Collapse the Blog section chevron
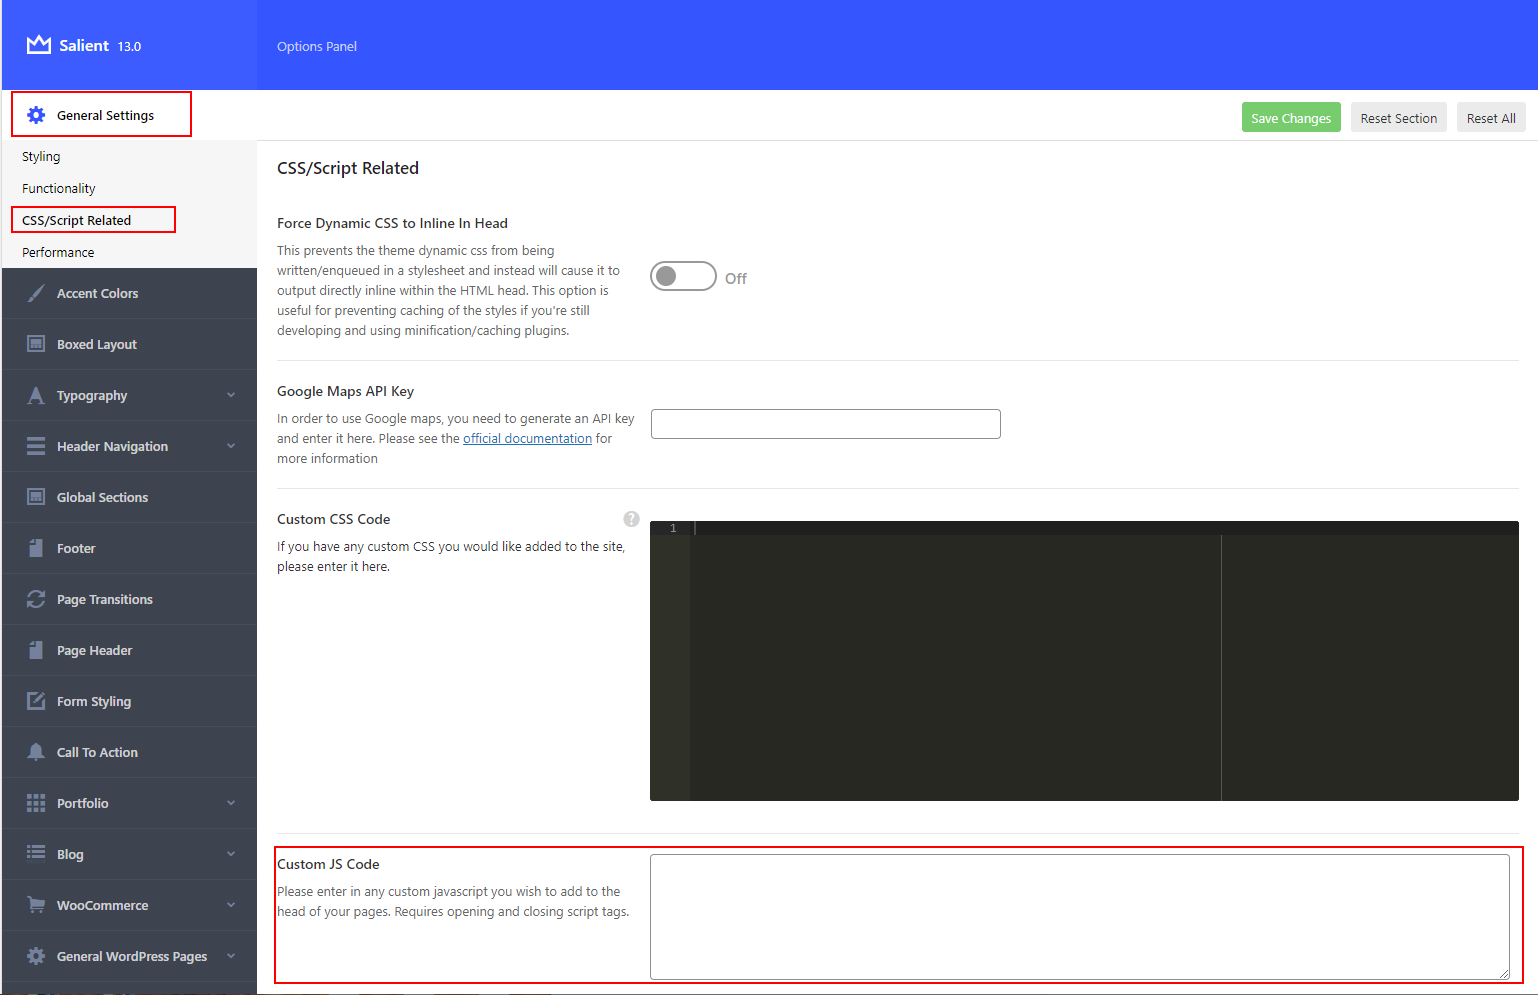This screenshot has width=1538, height=995. 231,854
